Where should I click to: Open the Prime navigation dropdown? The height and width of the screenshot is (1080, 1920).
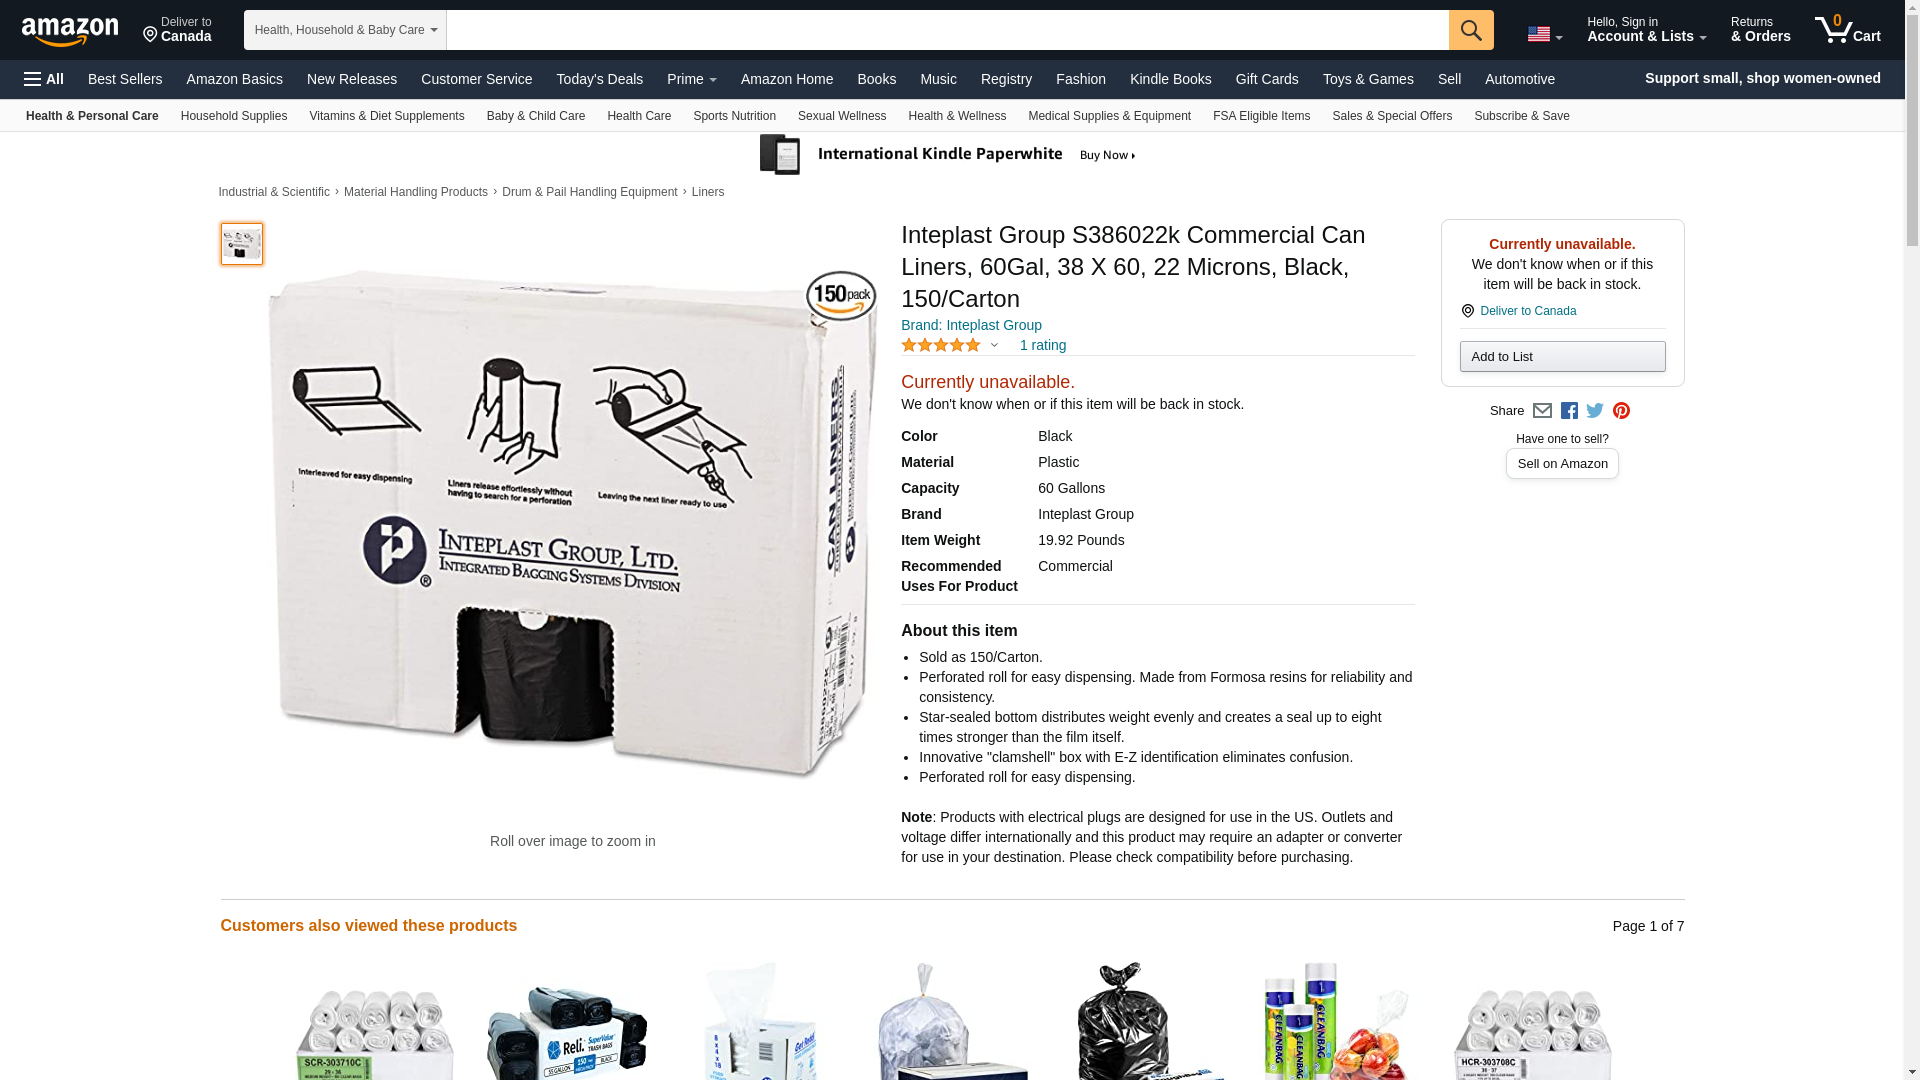692,79
